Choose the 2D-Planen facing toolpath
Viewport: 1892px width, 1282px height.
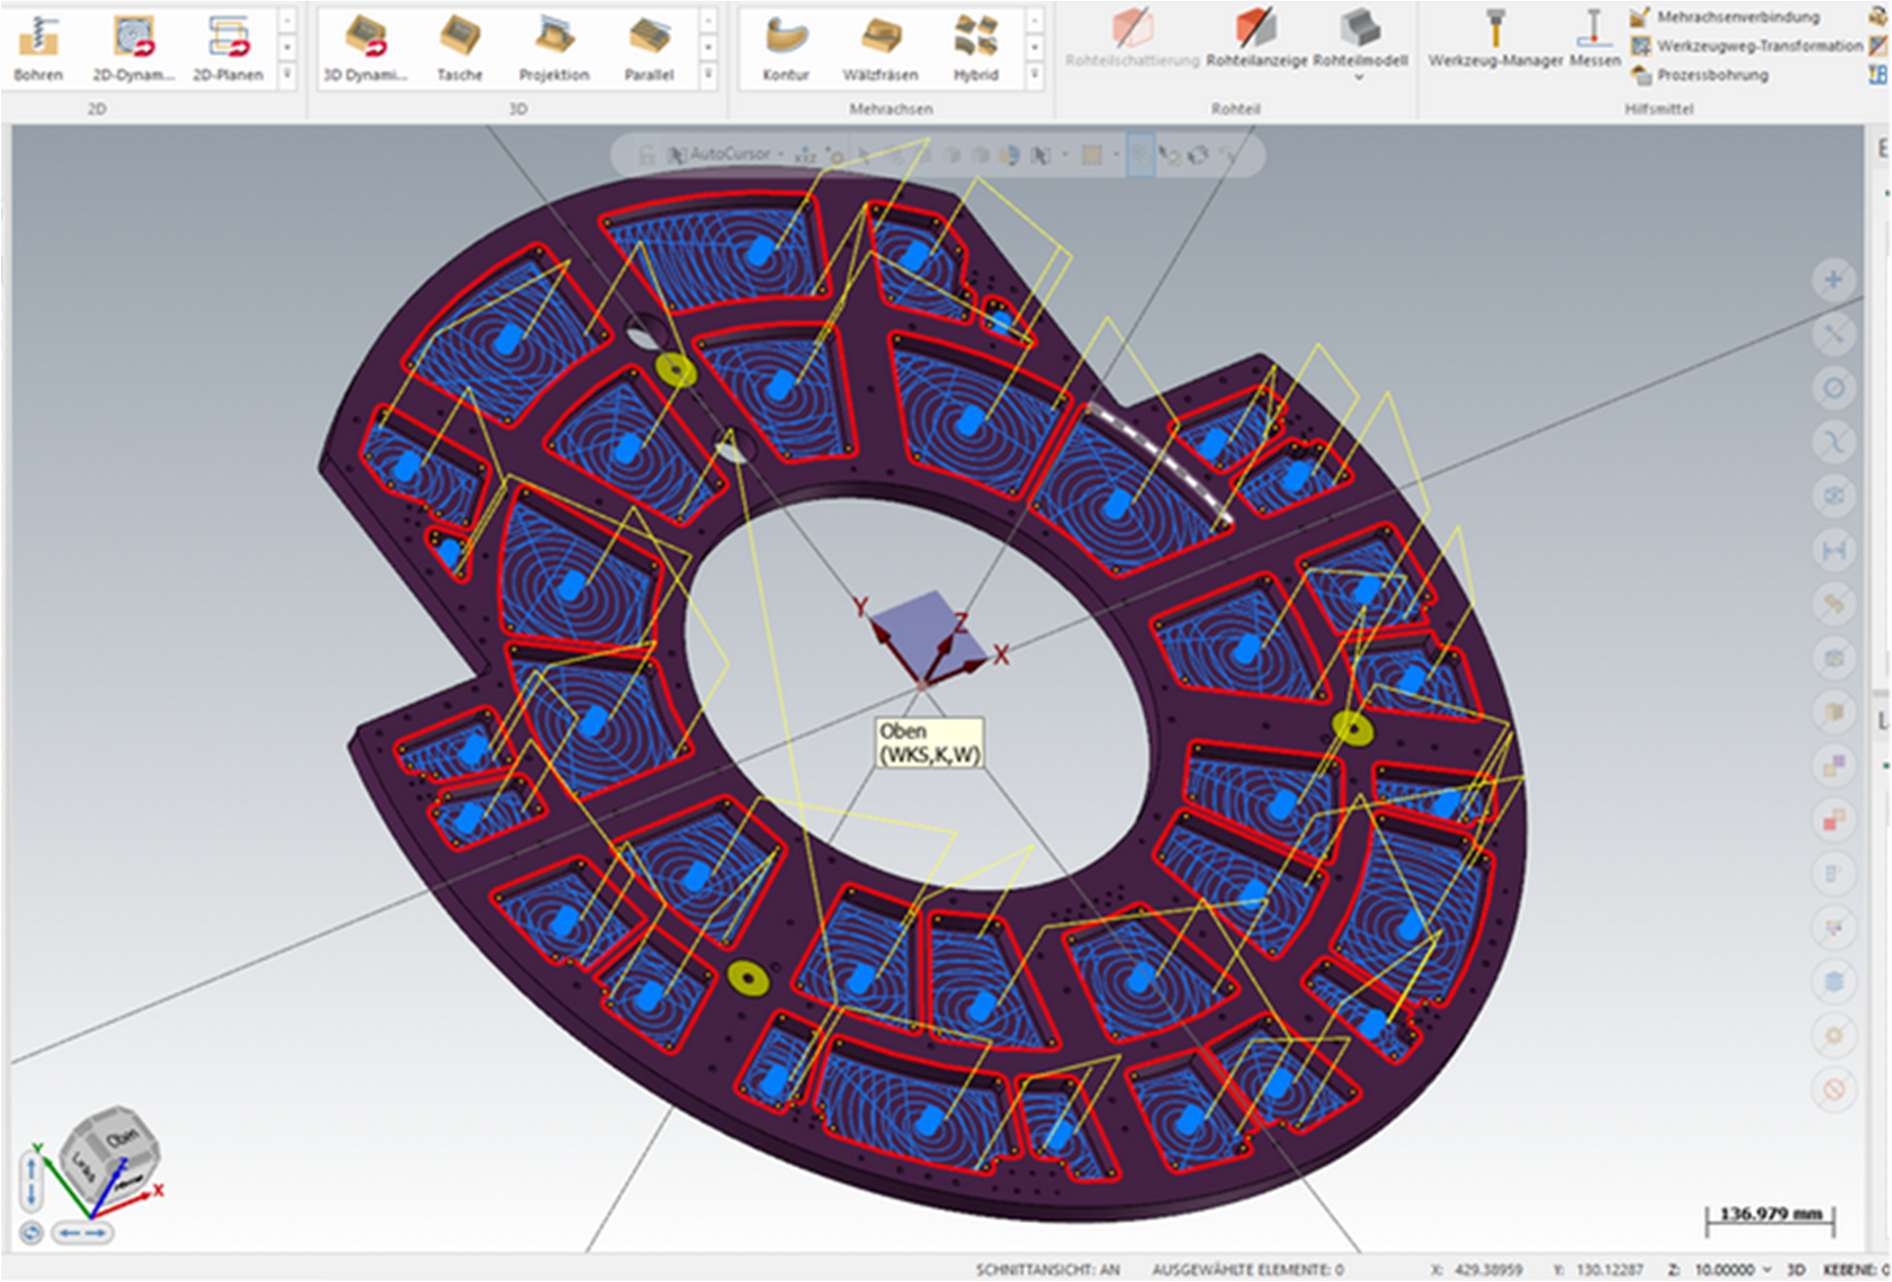pyautogui.click(x=228, y=47)
